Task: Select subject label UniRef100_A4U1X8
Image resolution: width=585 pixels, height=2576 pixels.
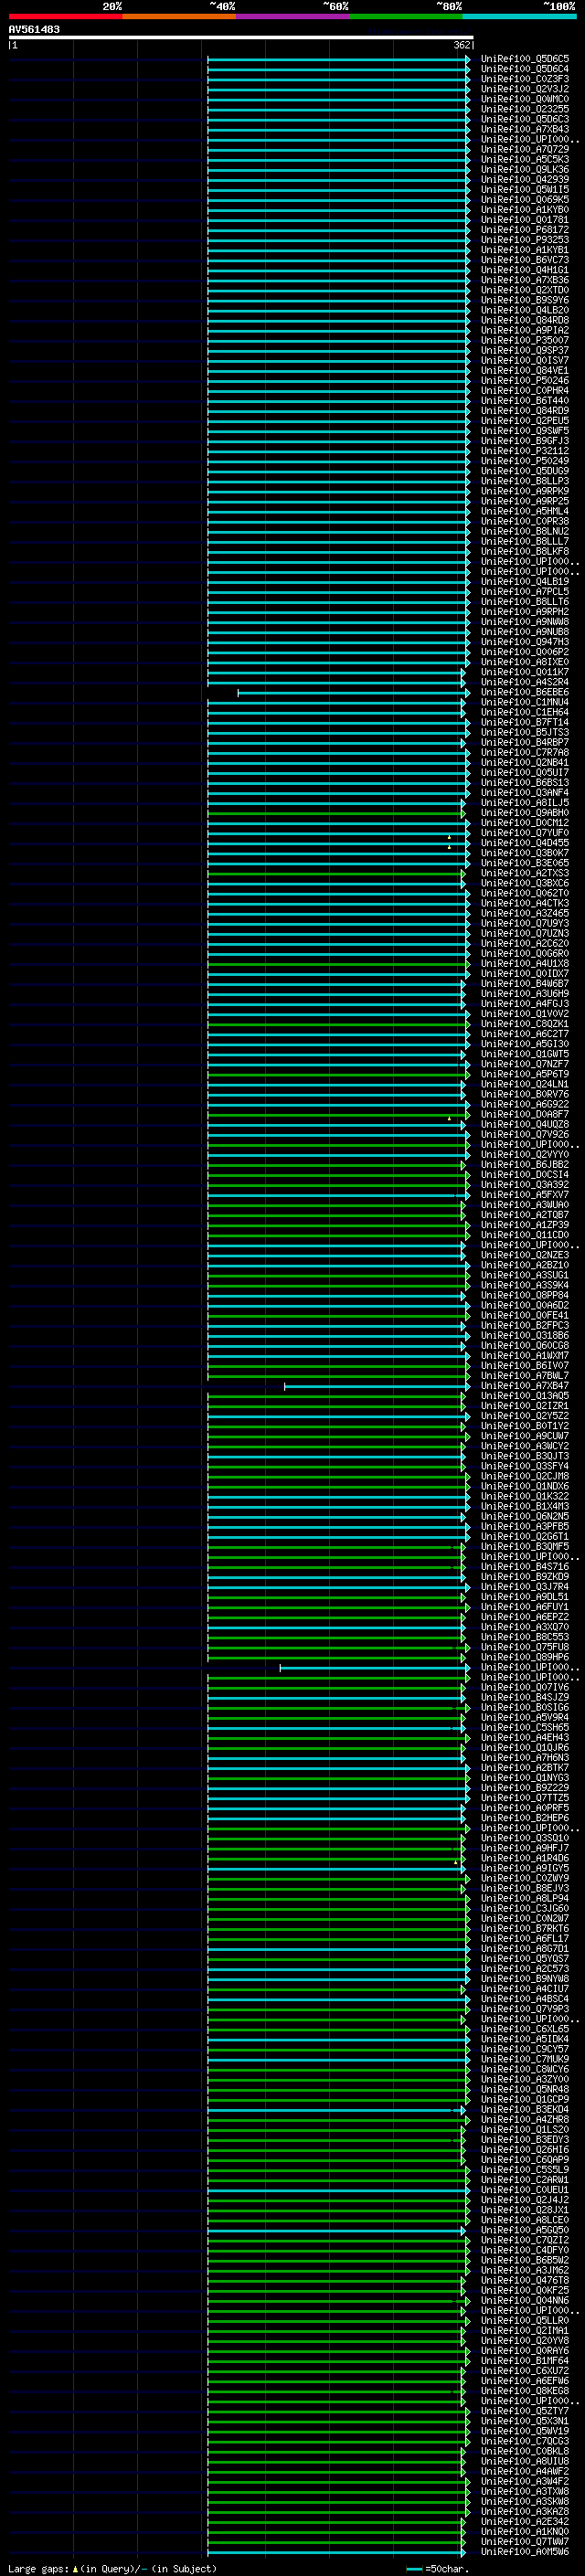Action: [525, 963]
